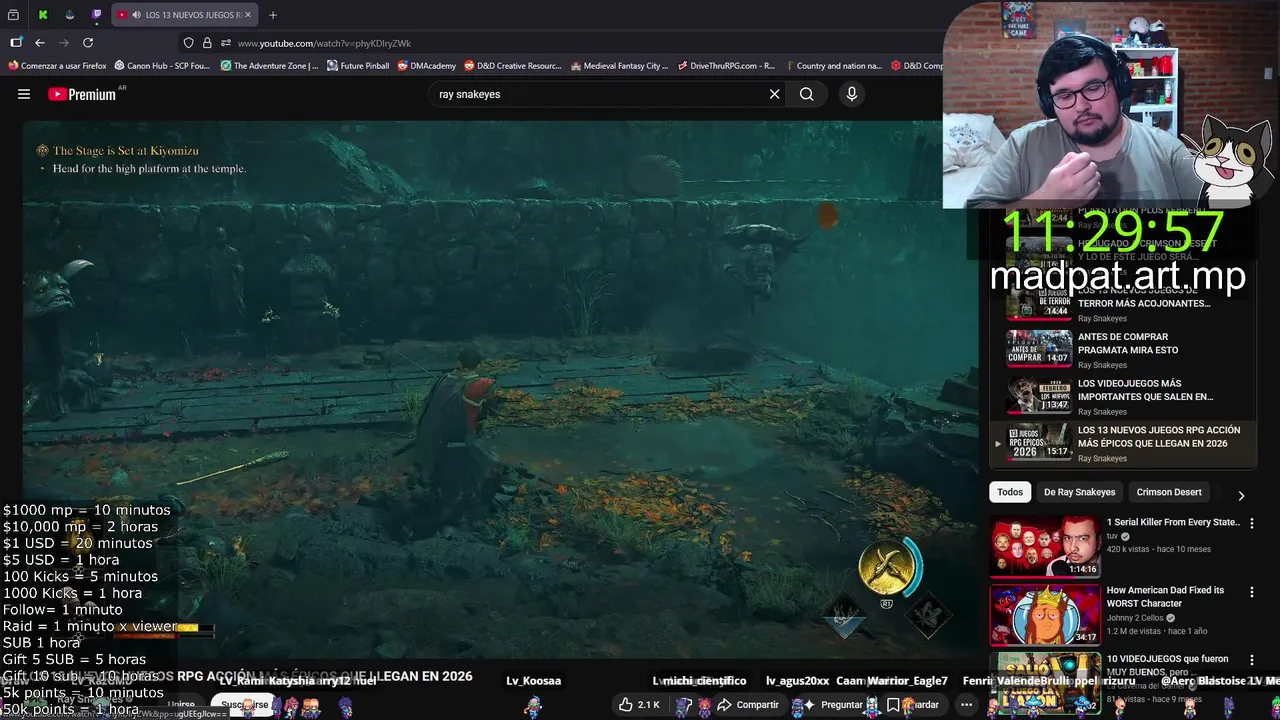
Task: Close the LOS 13 NUEVOS JUEGOS tab
Action: (x=248, y=15)
